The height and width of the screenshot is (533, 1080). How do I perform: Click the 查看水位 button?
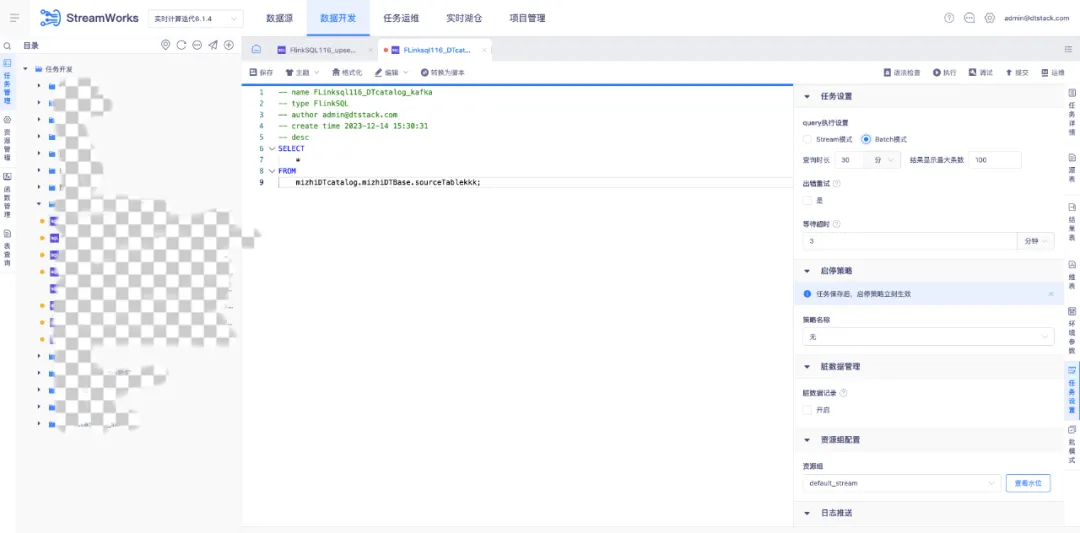click(x=1028, y=483)
